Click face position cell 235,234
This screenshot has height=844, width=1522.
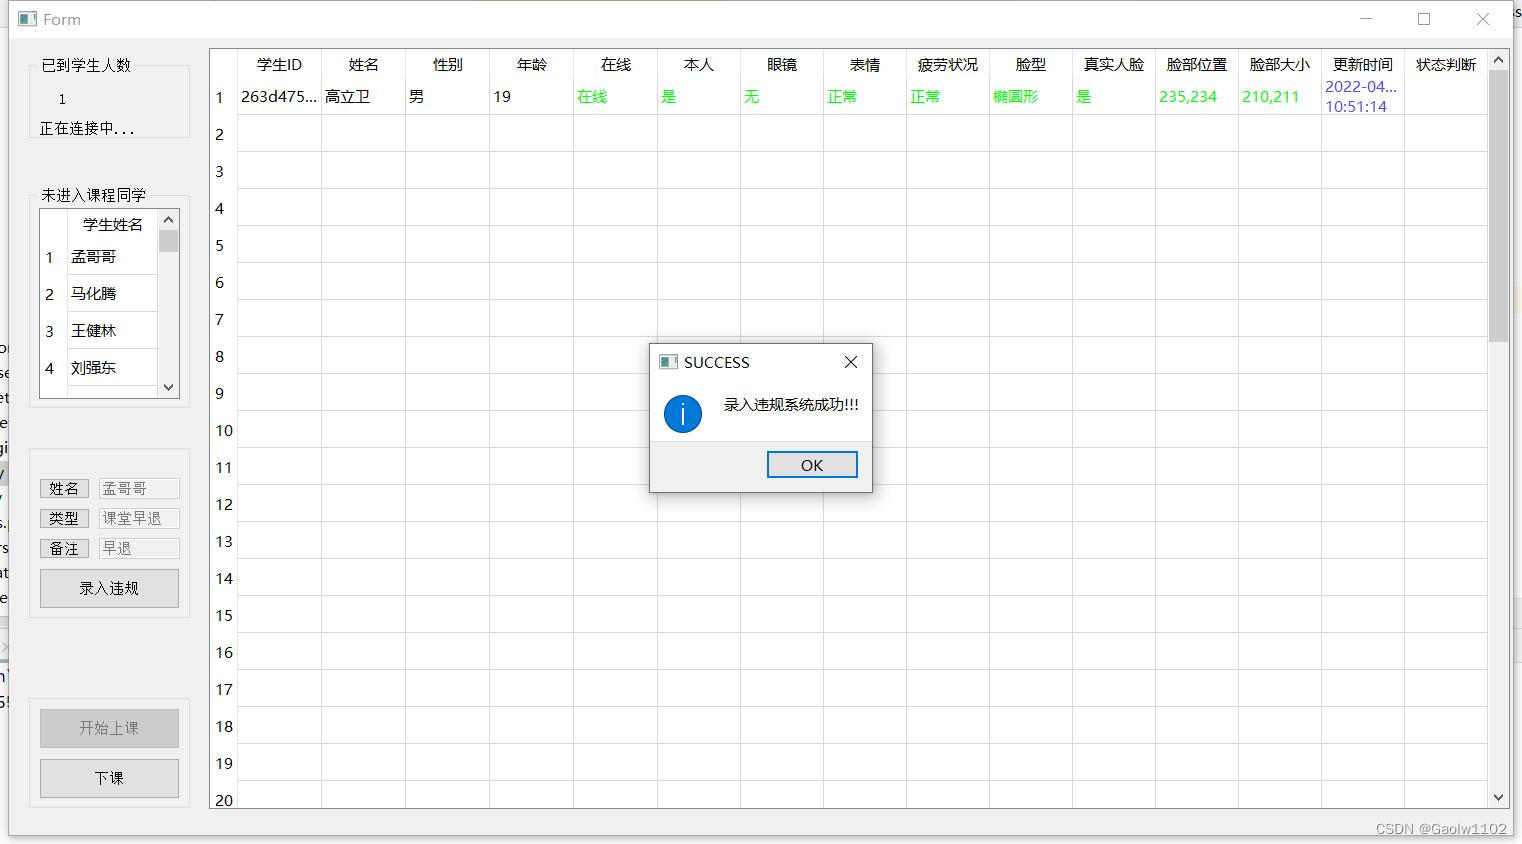(1196, 96)
